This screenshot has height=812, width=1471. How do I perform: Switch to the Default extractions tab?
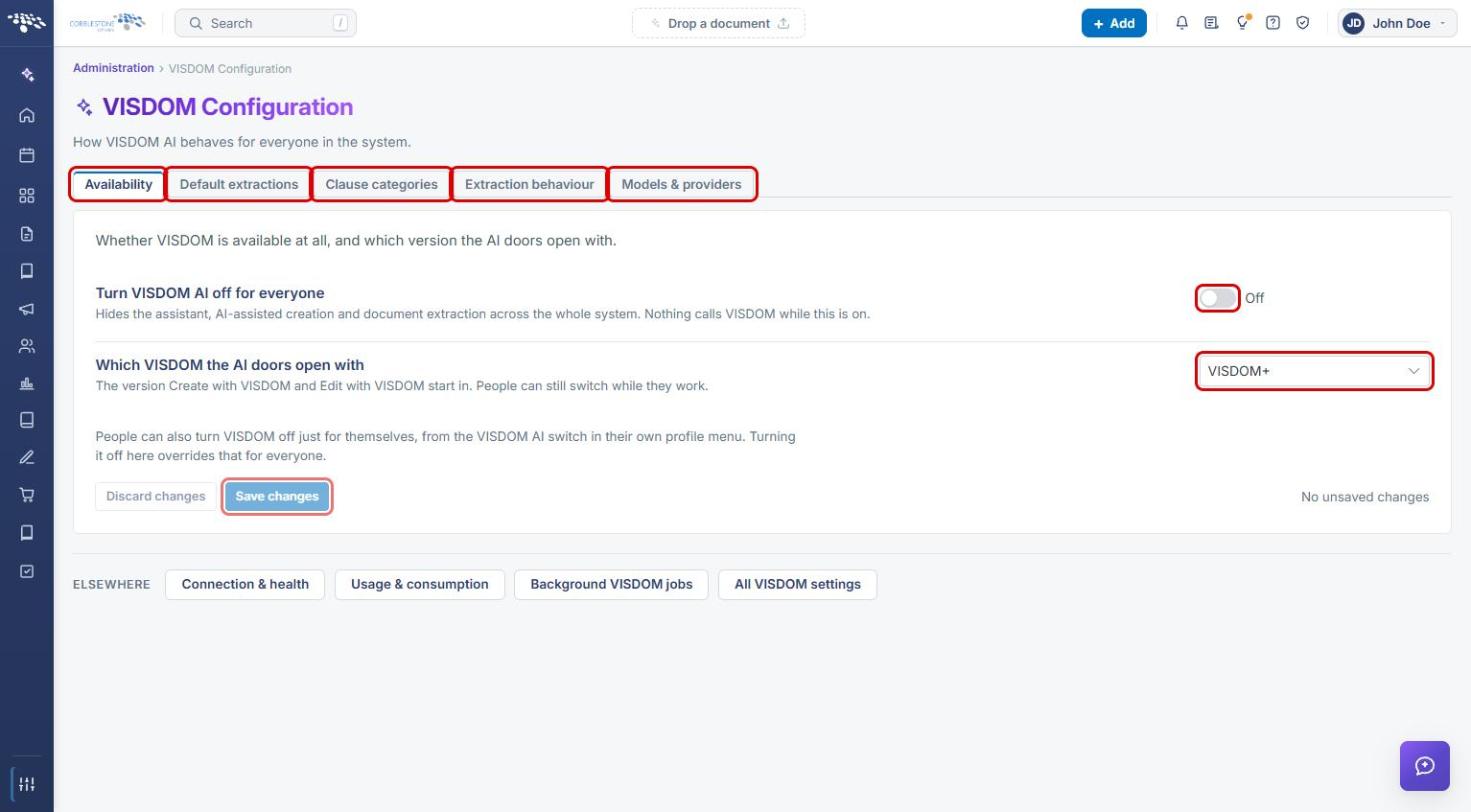(x=239, y=184)
